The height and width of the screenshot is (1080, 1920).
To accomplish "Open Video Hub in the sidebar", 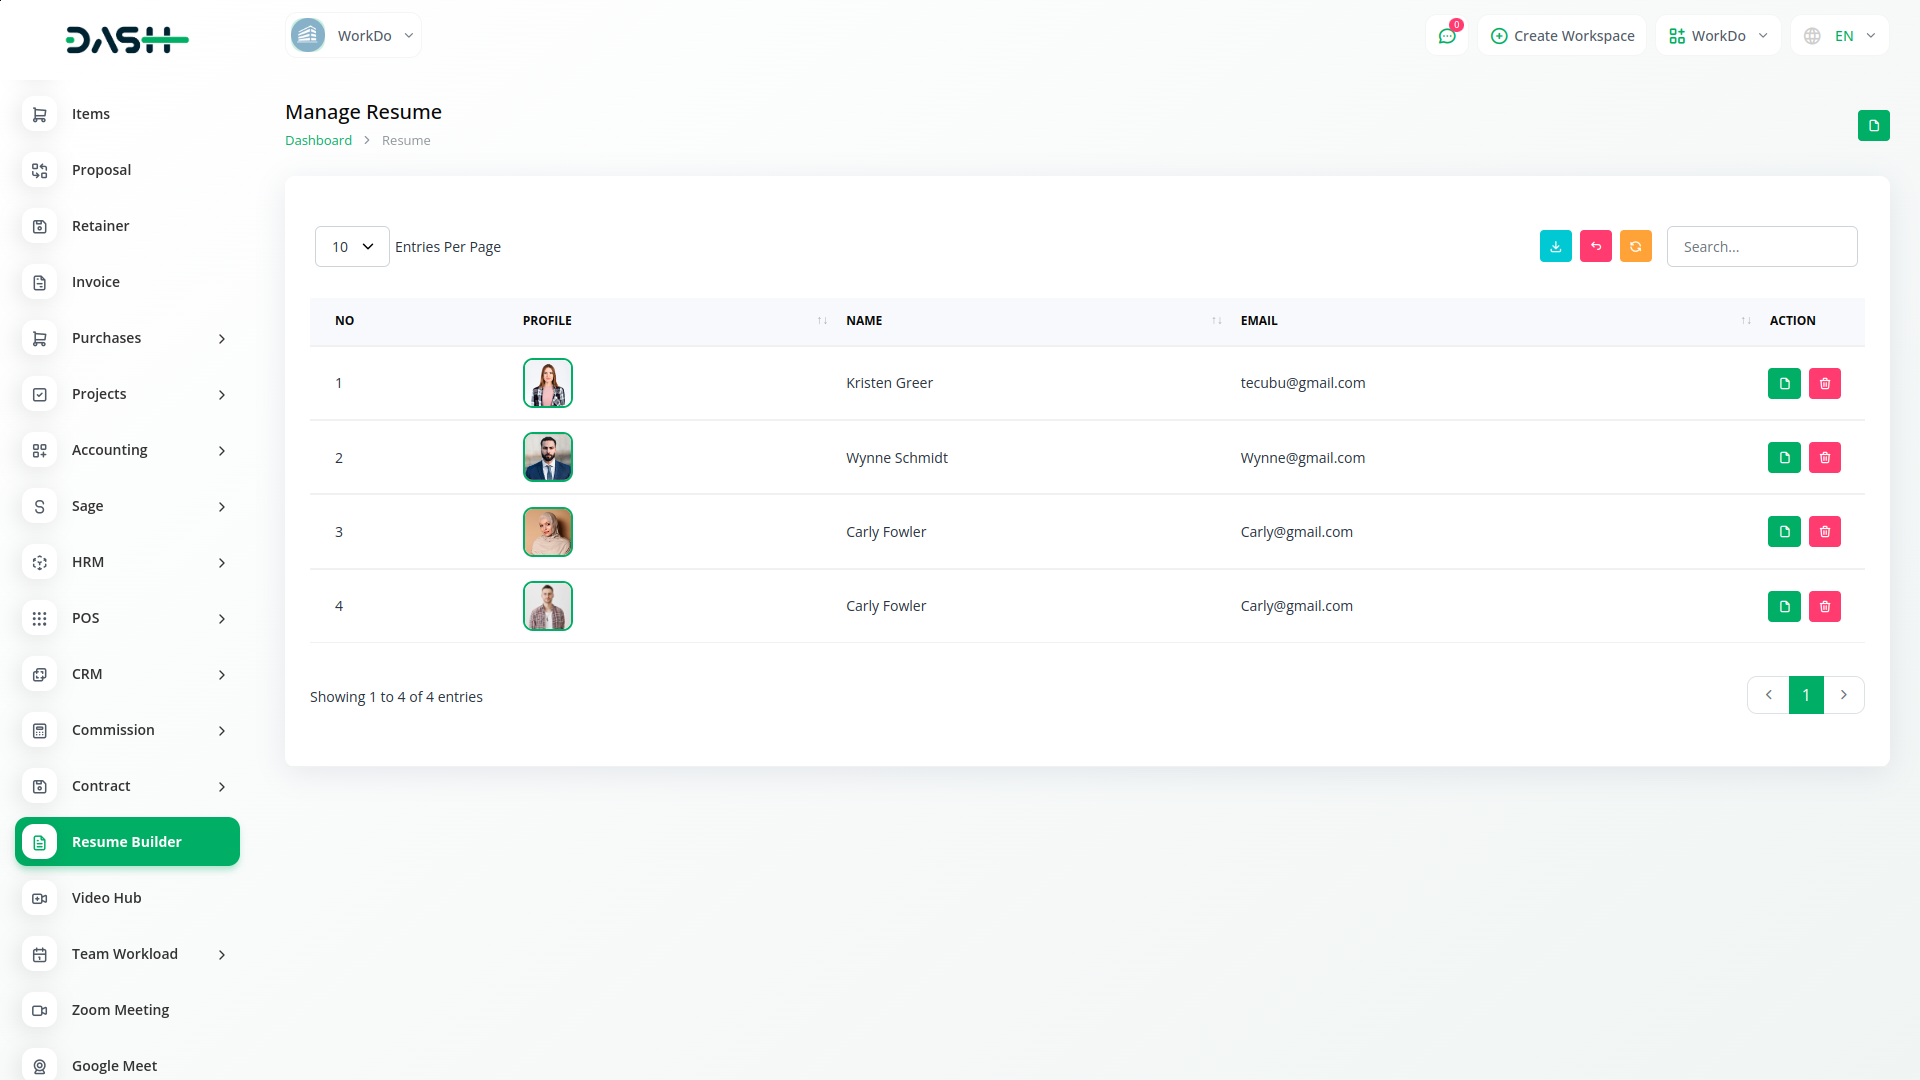I will point(107,898).
